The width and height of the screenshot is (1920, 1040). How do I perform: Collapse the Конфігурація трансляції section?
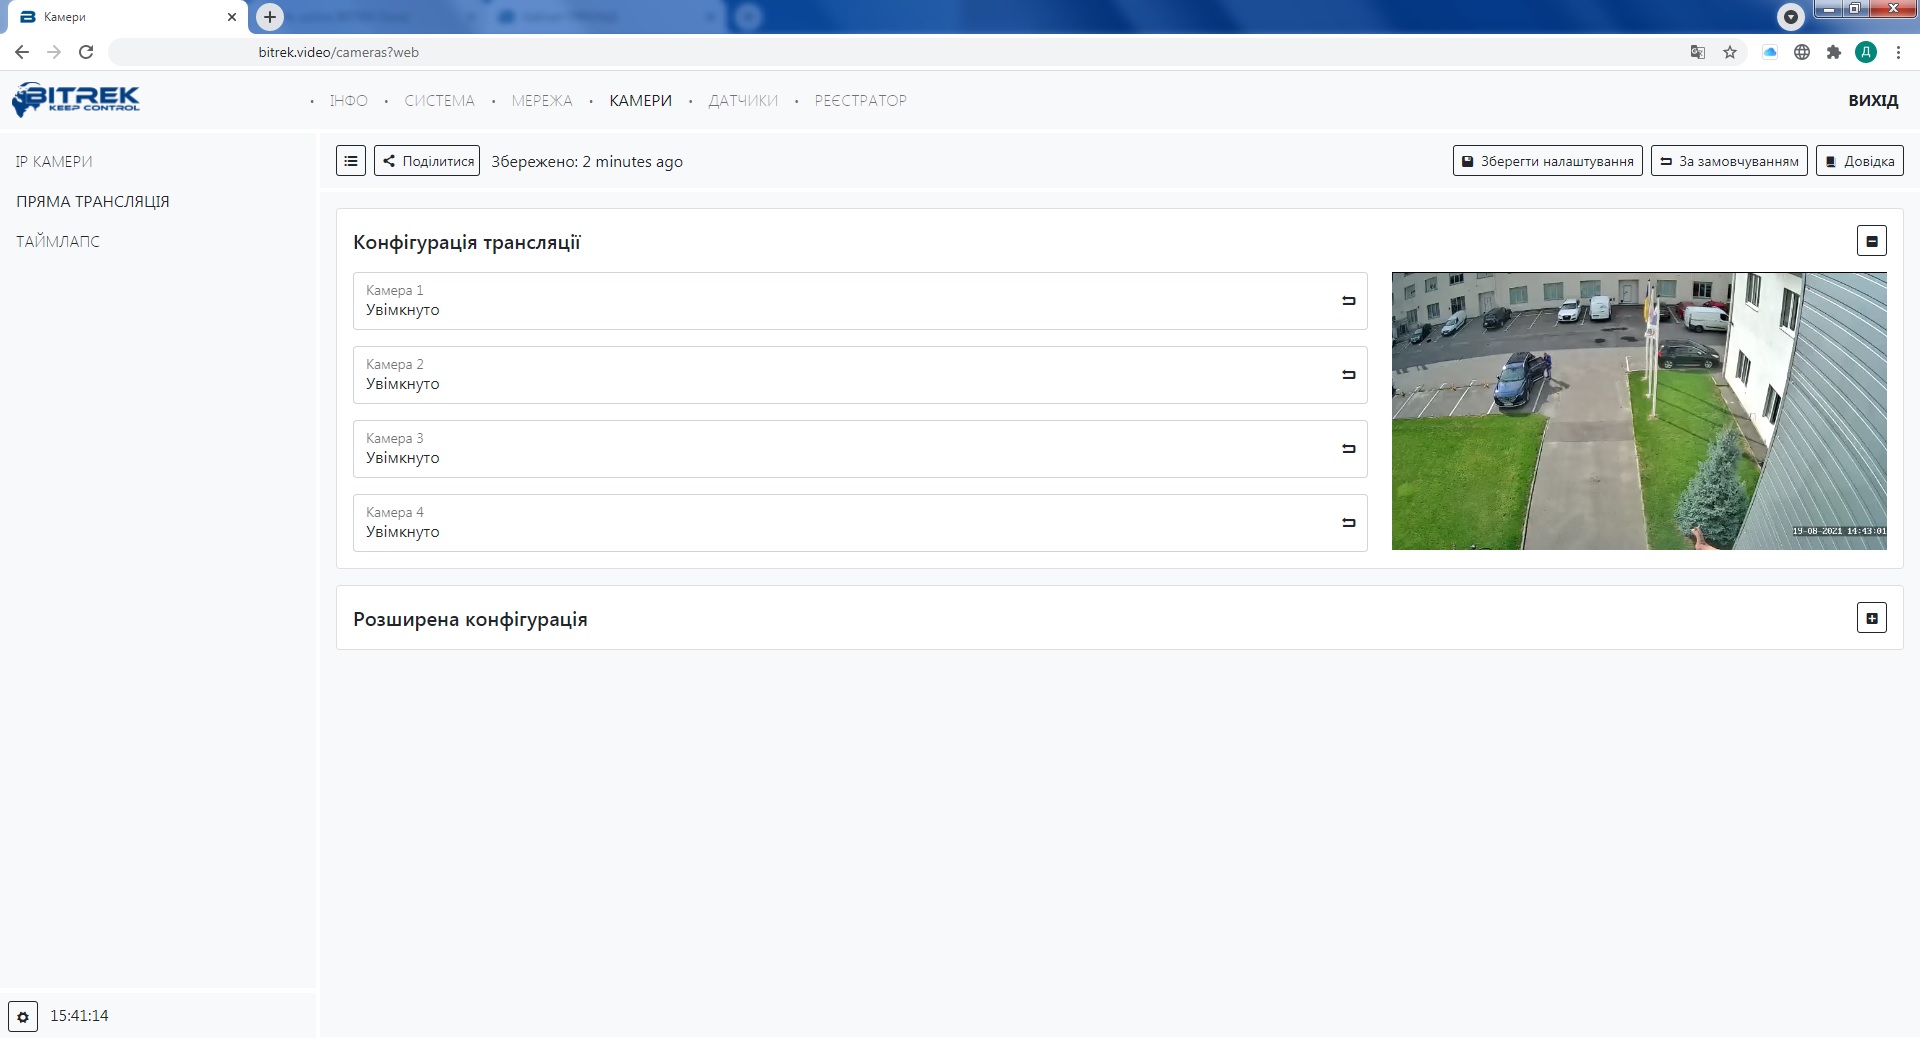1871,241
